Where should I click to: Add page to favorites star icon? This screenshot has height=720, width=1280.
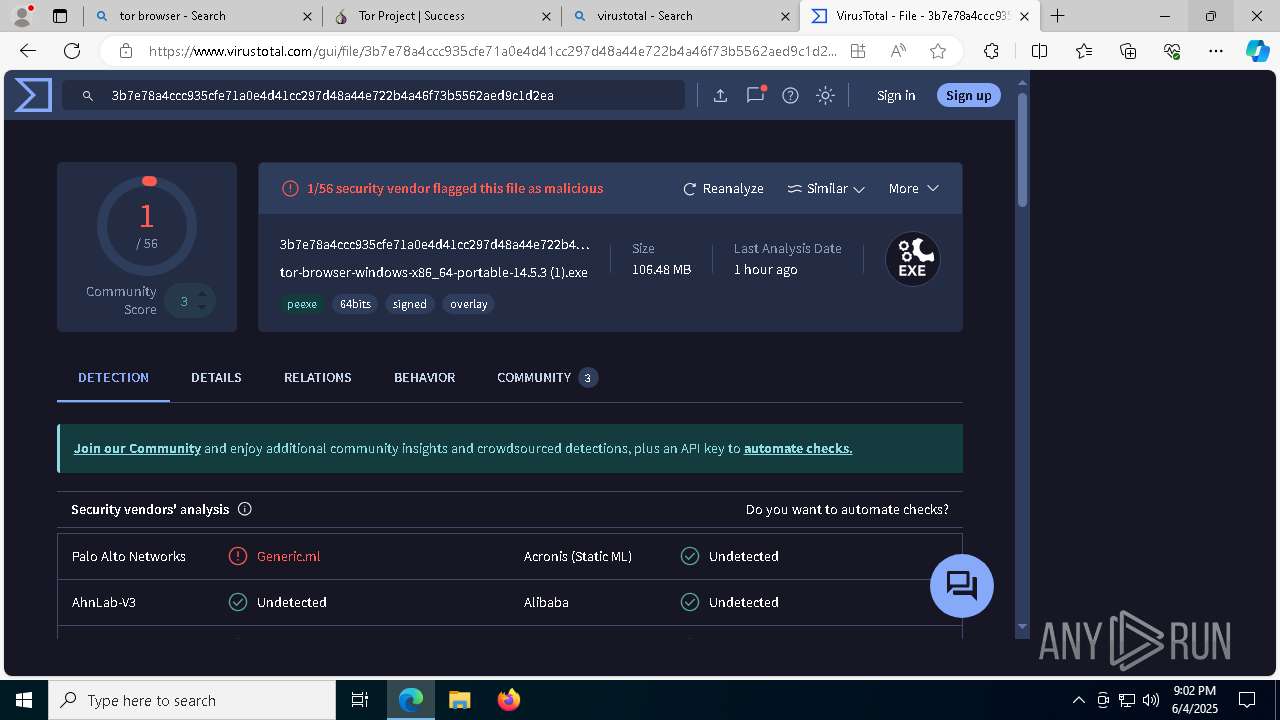pos(938,51)
